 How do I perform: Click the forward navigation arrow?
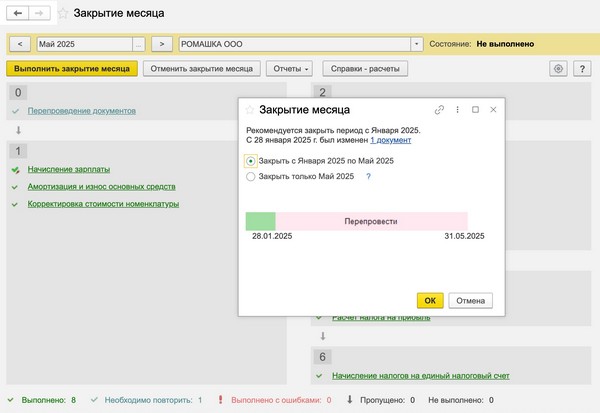[x=41, y=14]
